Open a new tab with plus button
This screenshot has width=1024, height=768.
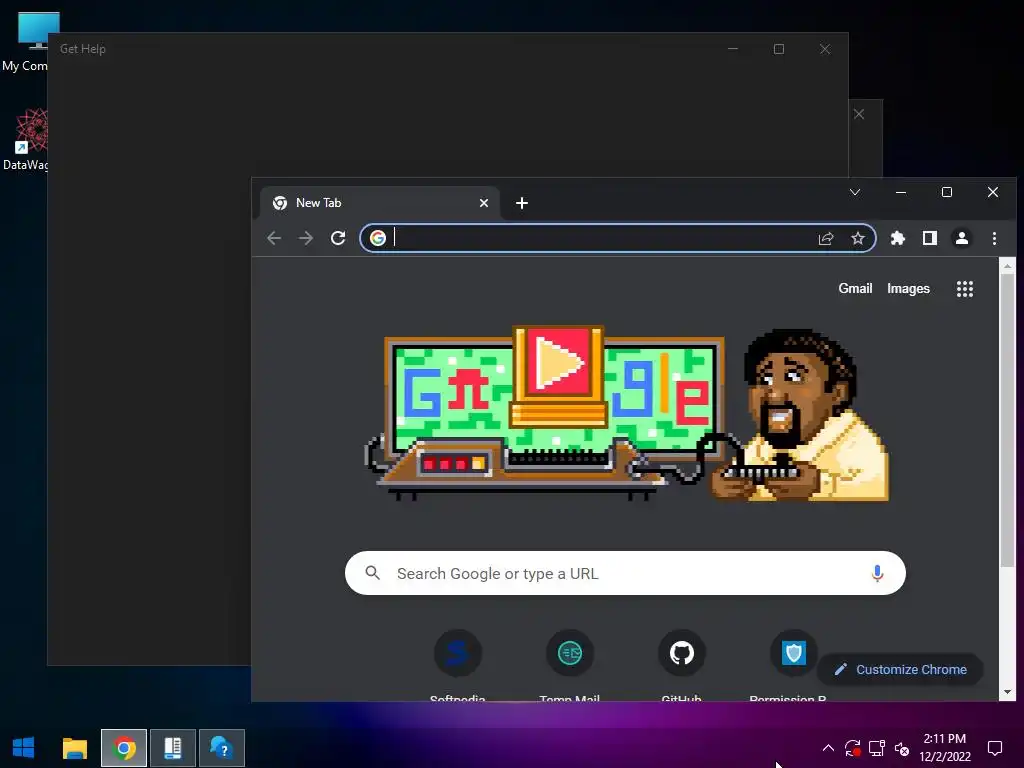[521, 203]
